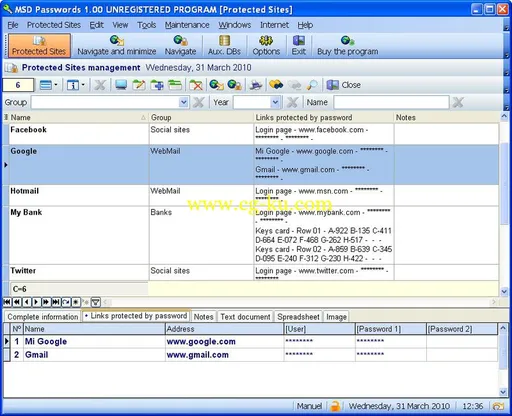Screen dimensions: 512x416
Task: Open the File menu
Action: [13, 25]
